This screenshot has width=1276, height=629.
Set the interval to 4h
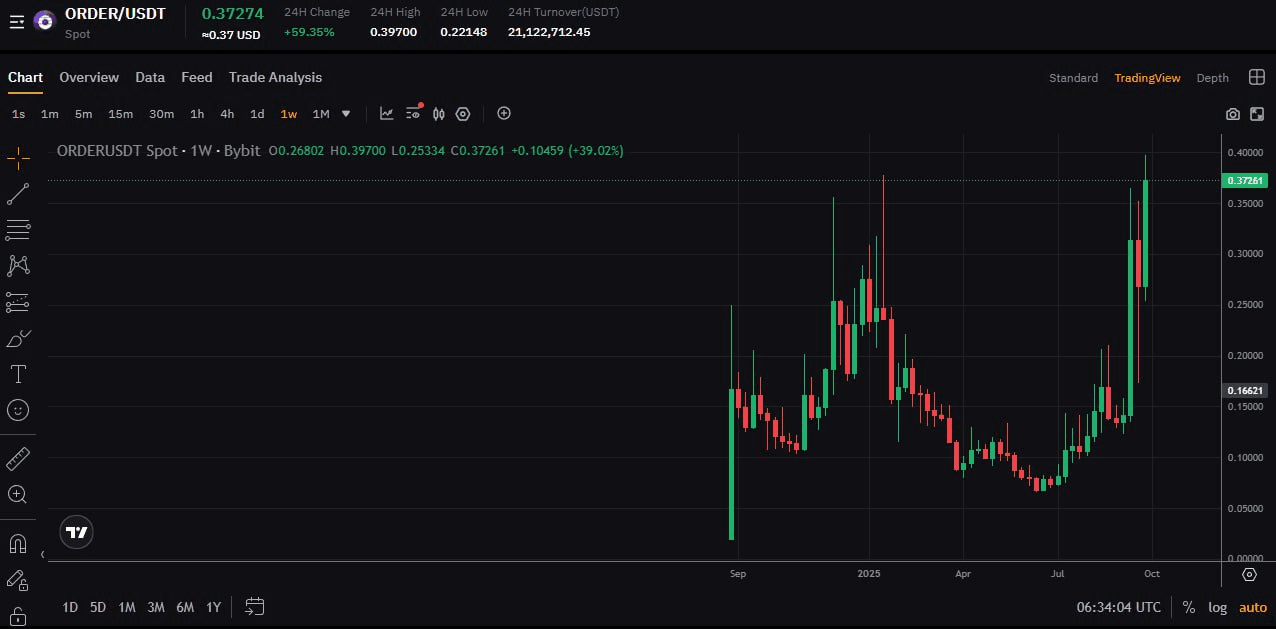pyautogui.click(x=227, y=114)
